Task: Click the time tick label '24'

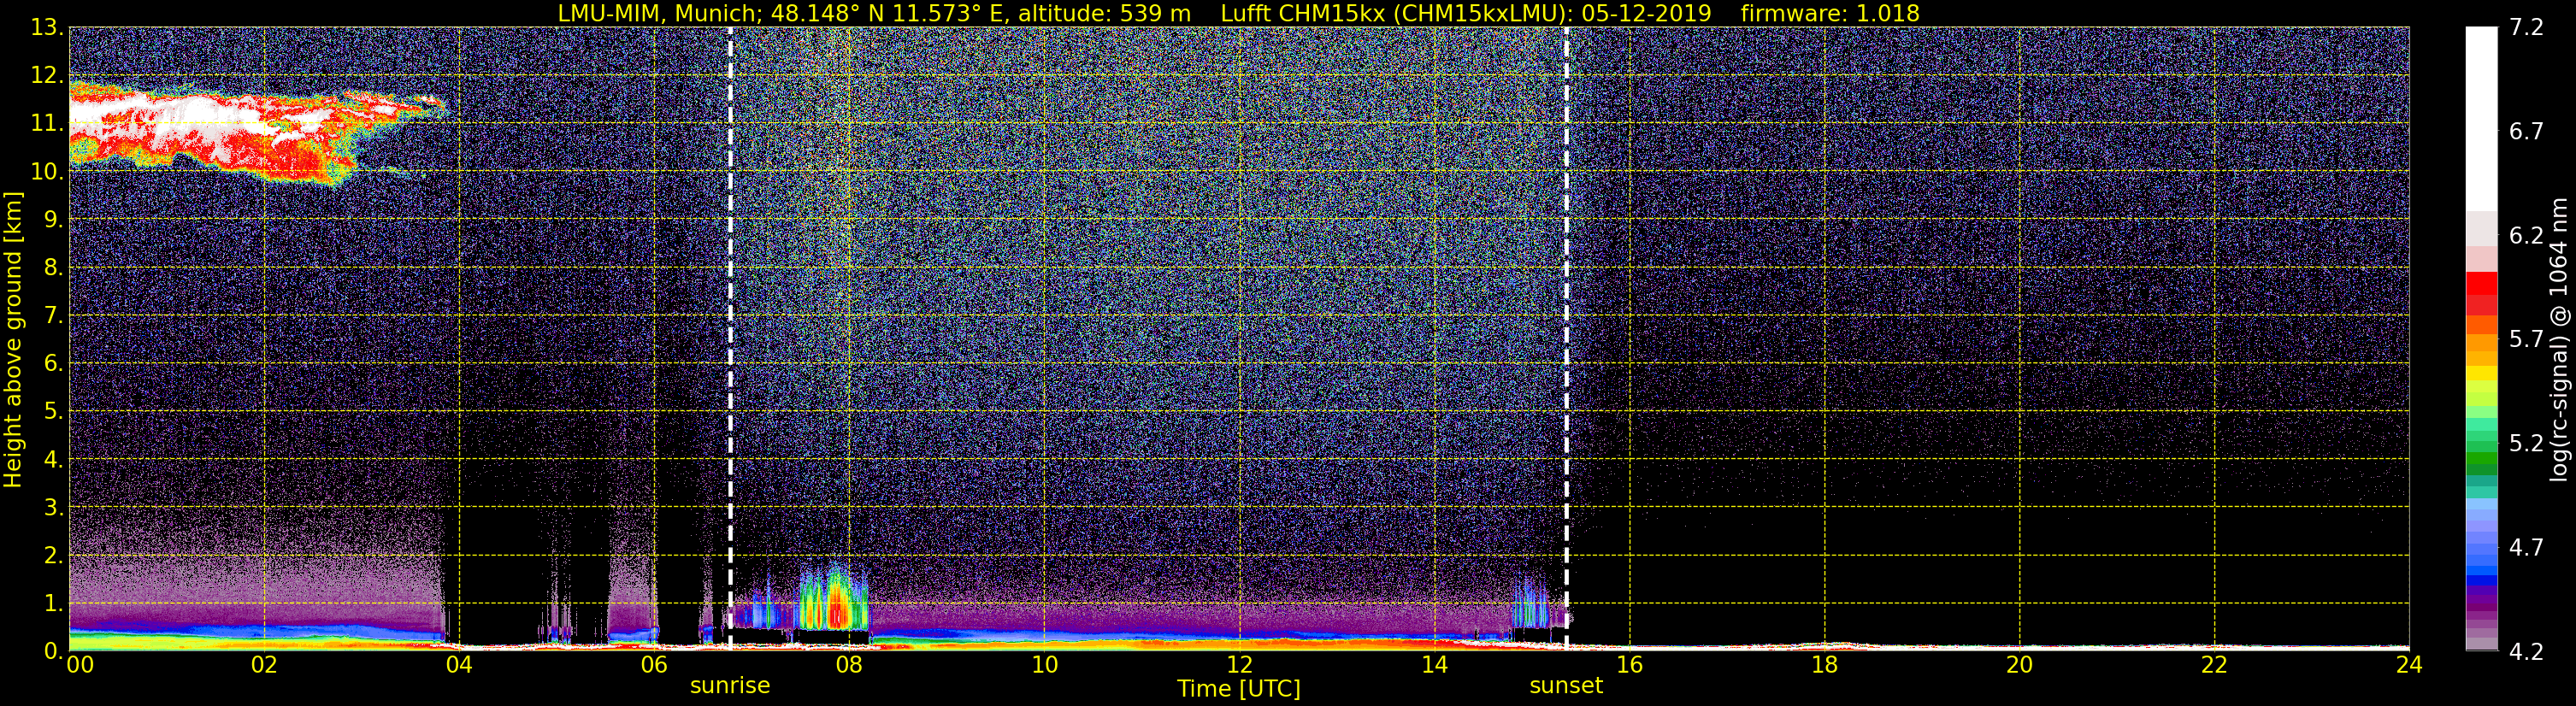Action: [2409, 665]
